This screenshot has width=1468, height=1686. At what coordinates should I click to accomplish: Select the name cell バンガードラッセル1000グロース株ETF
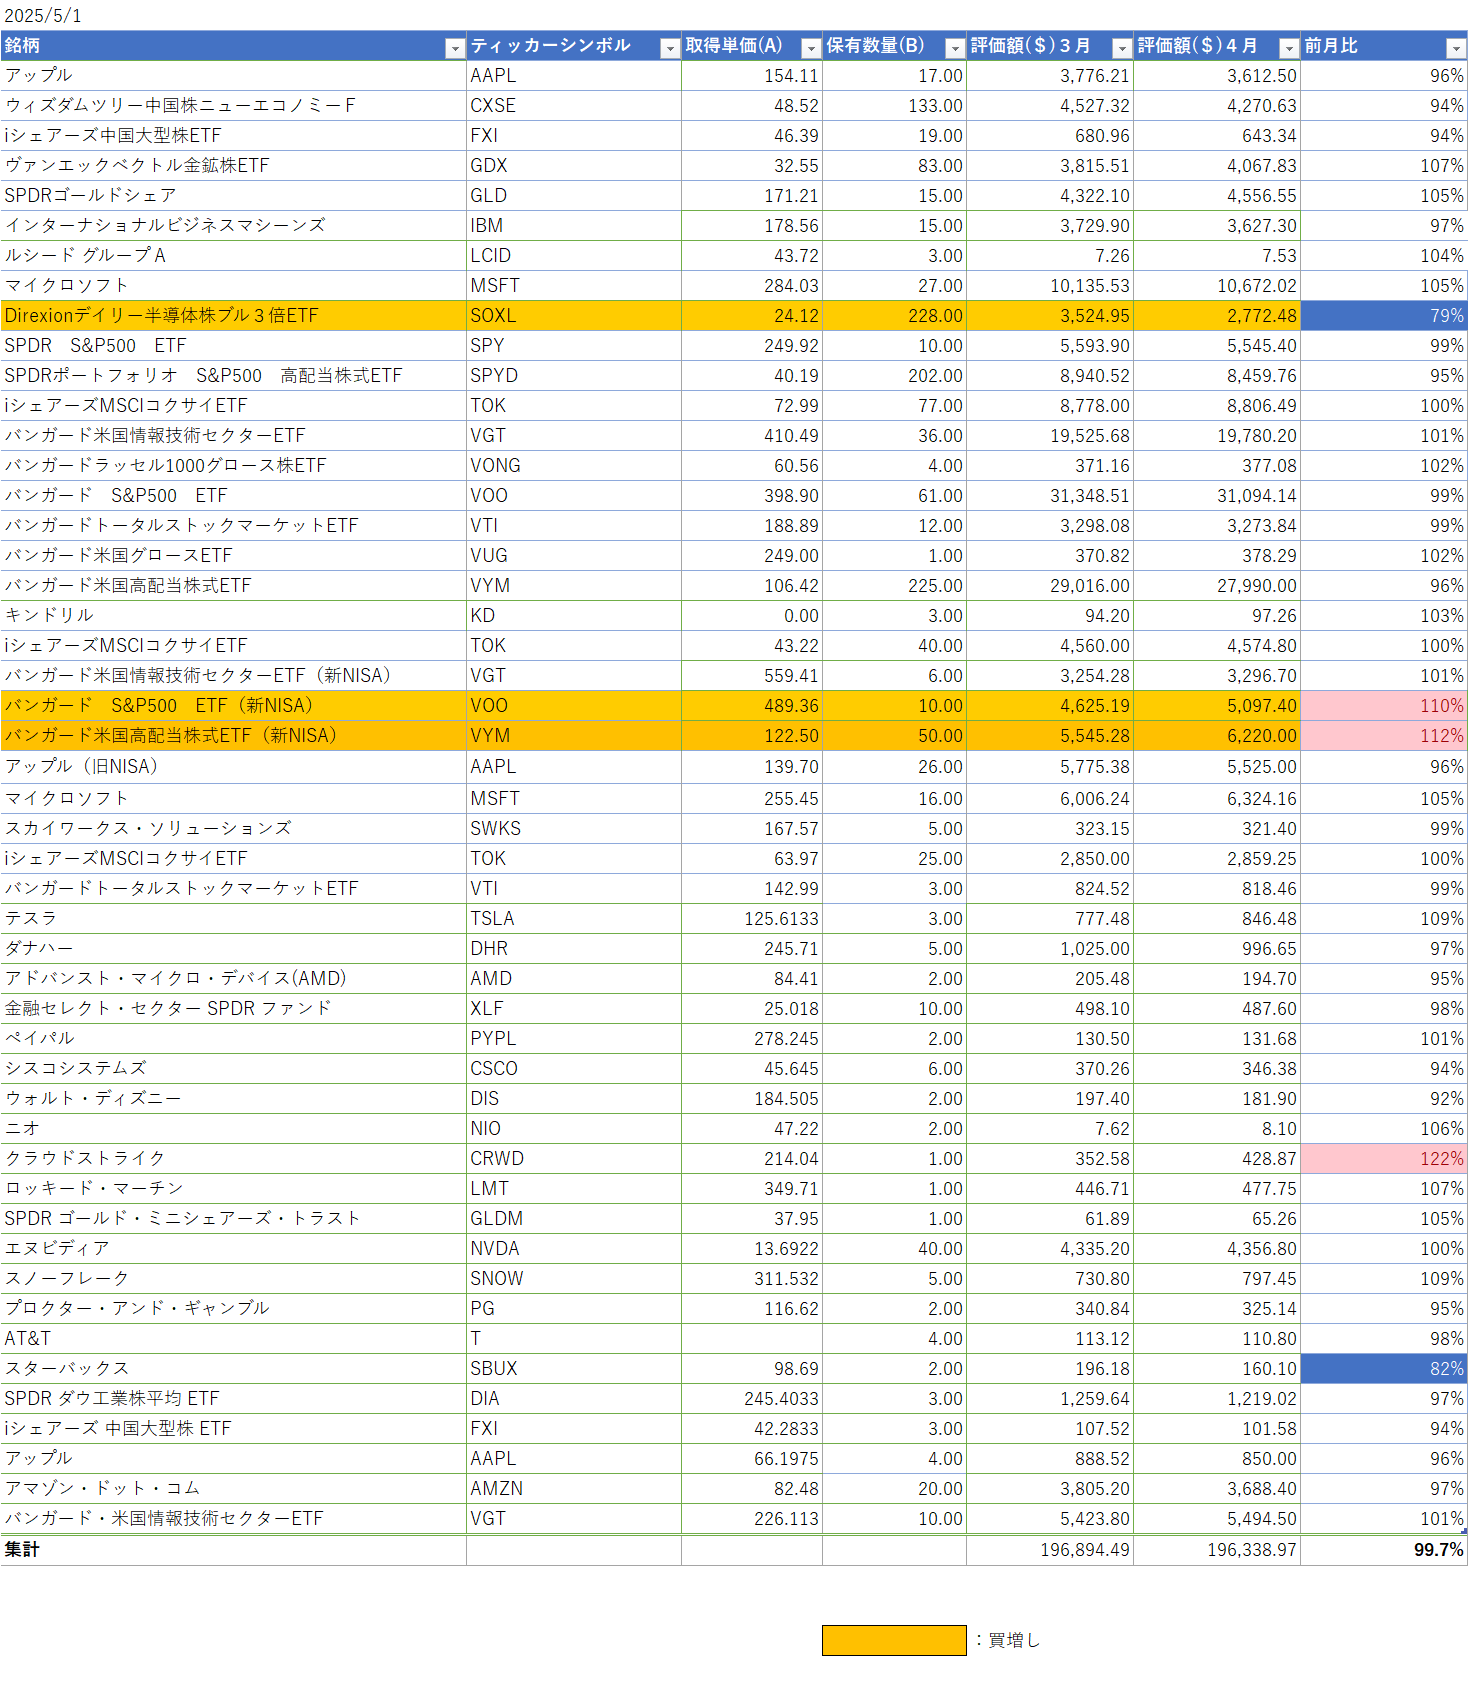coord(233,466)
